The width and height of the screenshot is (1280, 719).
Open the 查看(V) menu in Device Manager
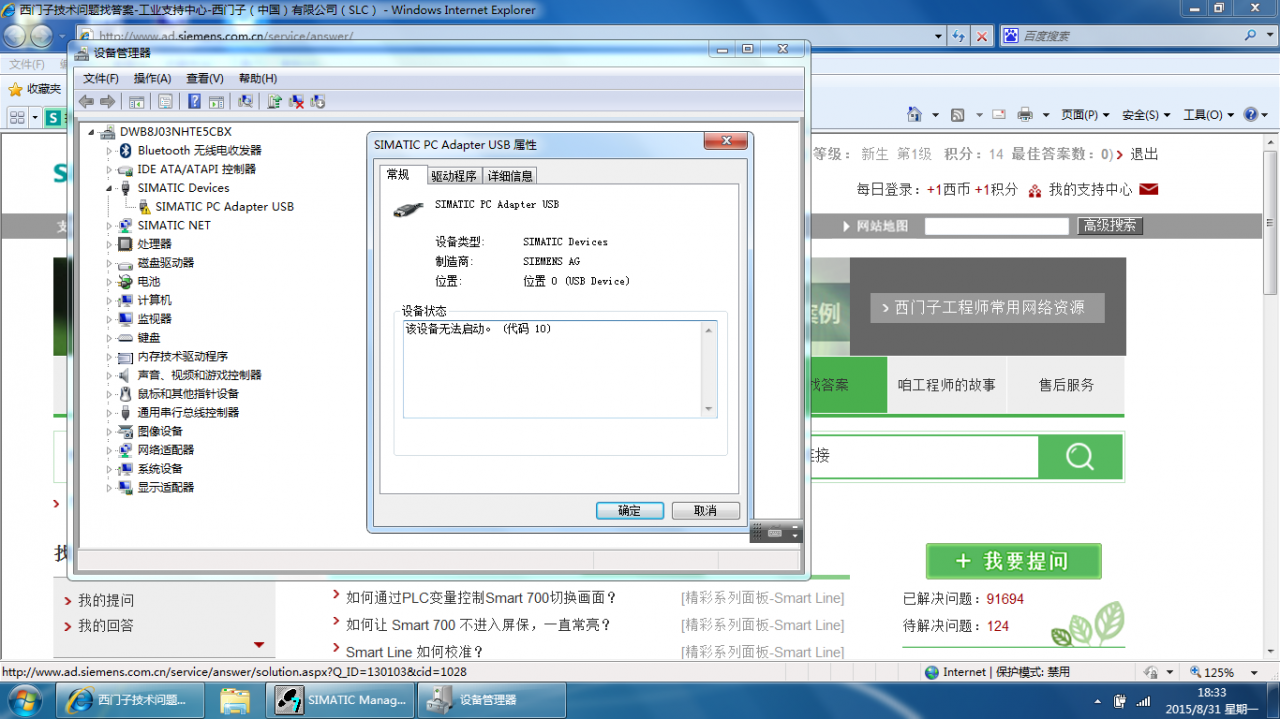tap(205, 78)
